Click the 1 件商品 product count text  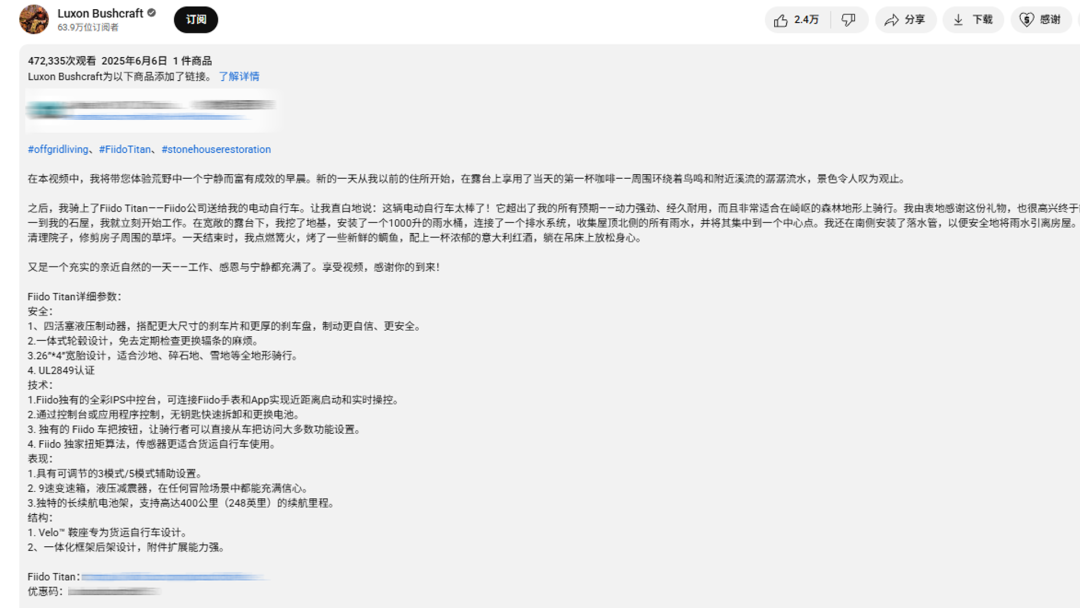[x=192, y=61]
